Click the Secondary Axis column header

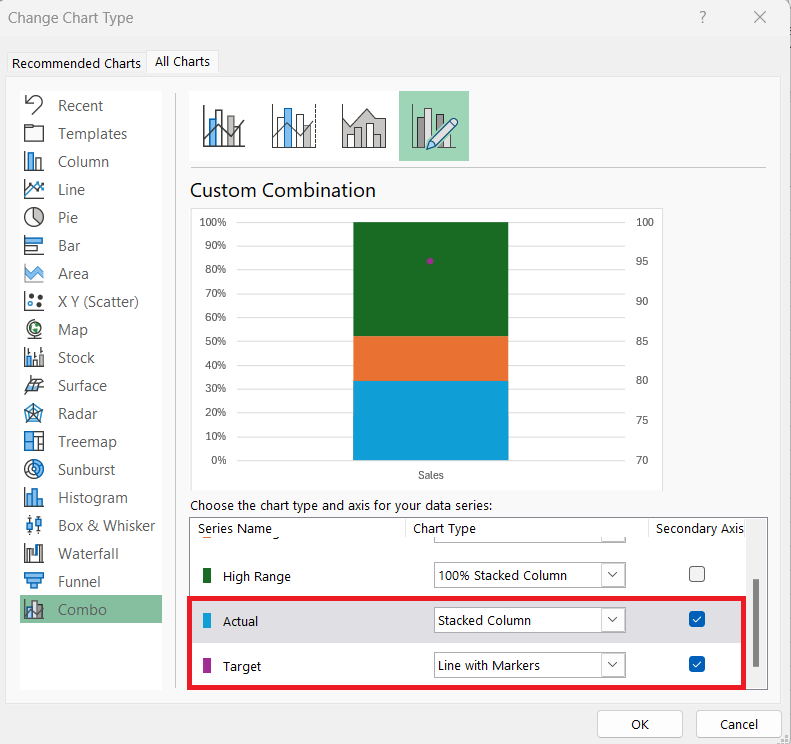click(699, 528)
